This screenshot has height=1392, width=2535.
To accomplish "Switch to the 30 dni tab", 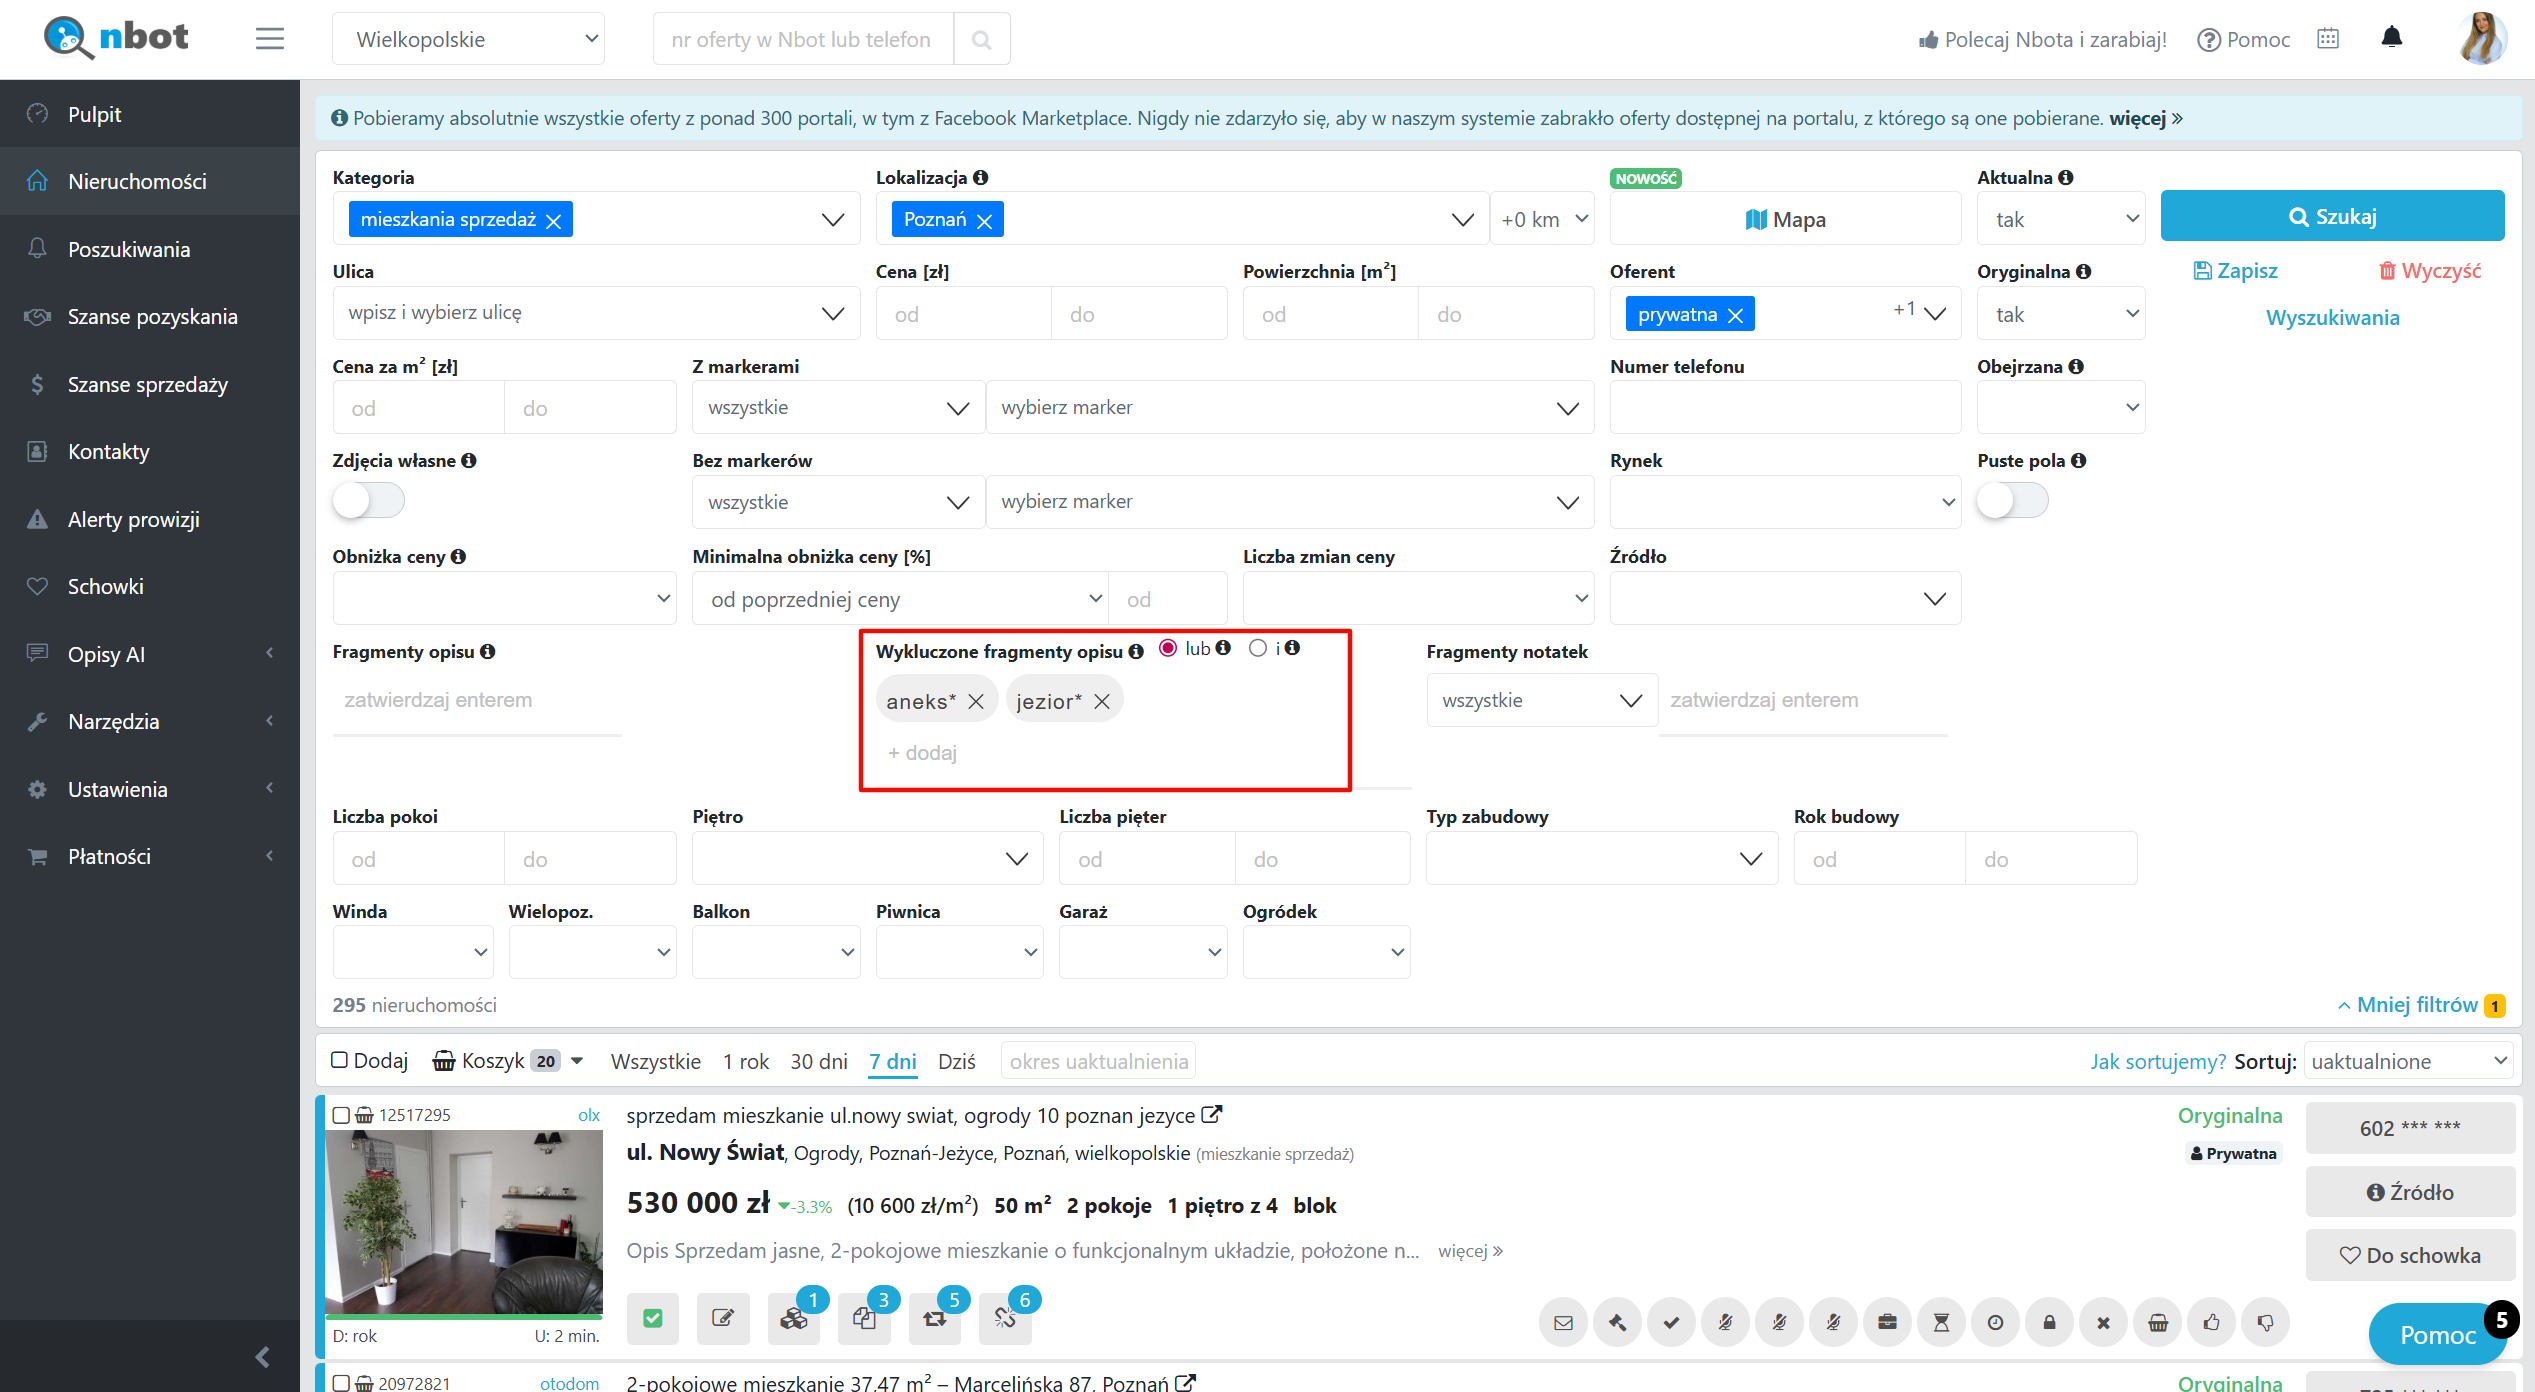I will pyautogui.click(x=818, y=1061).
